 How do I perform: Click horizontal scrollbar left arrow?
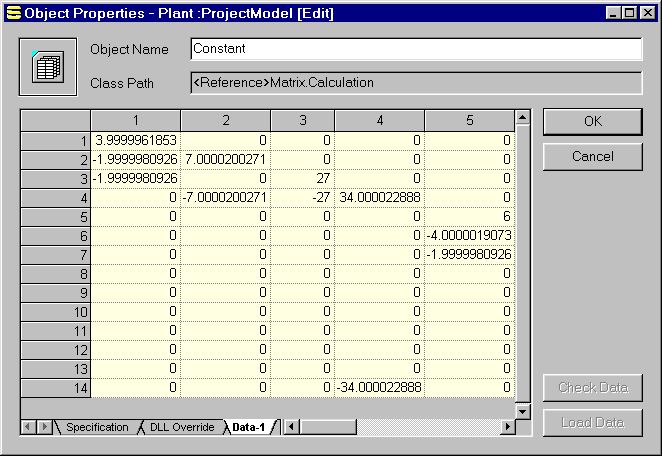tap(290, 427)
